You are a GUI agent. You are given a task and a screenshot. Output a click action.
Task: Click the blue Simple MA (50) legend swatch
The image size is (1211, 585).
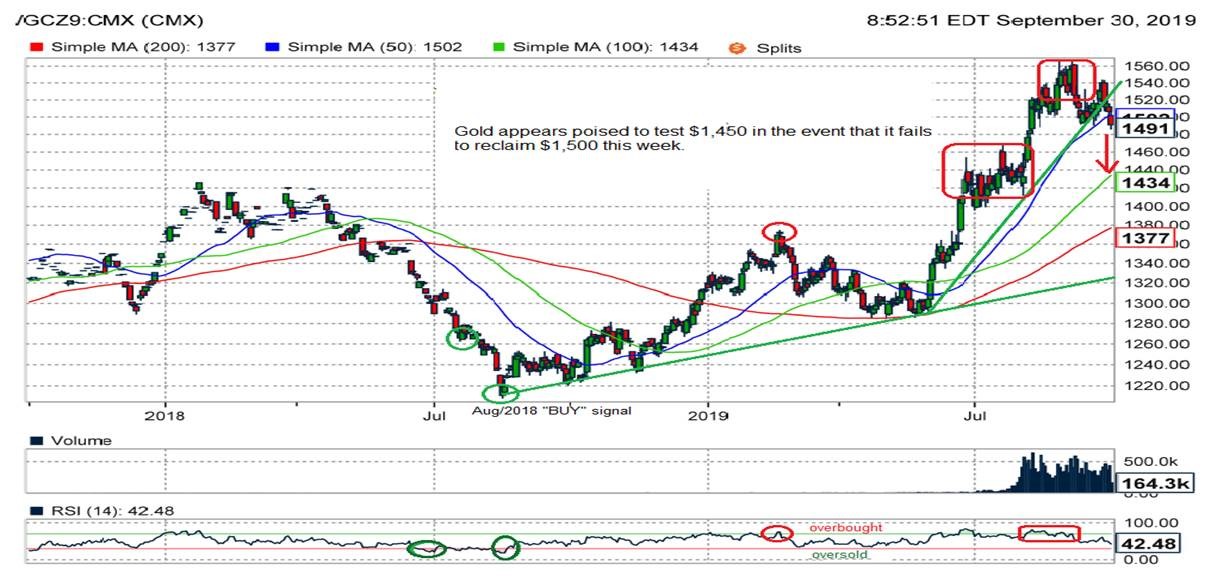coord(272,47)
